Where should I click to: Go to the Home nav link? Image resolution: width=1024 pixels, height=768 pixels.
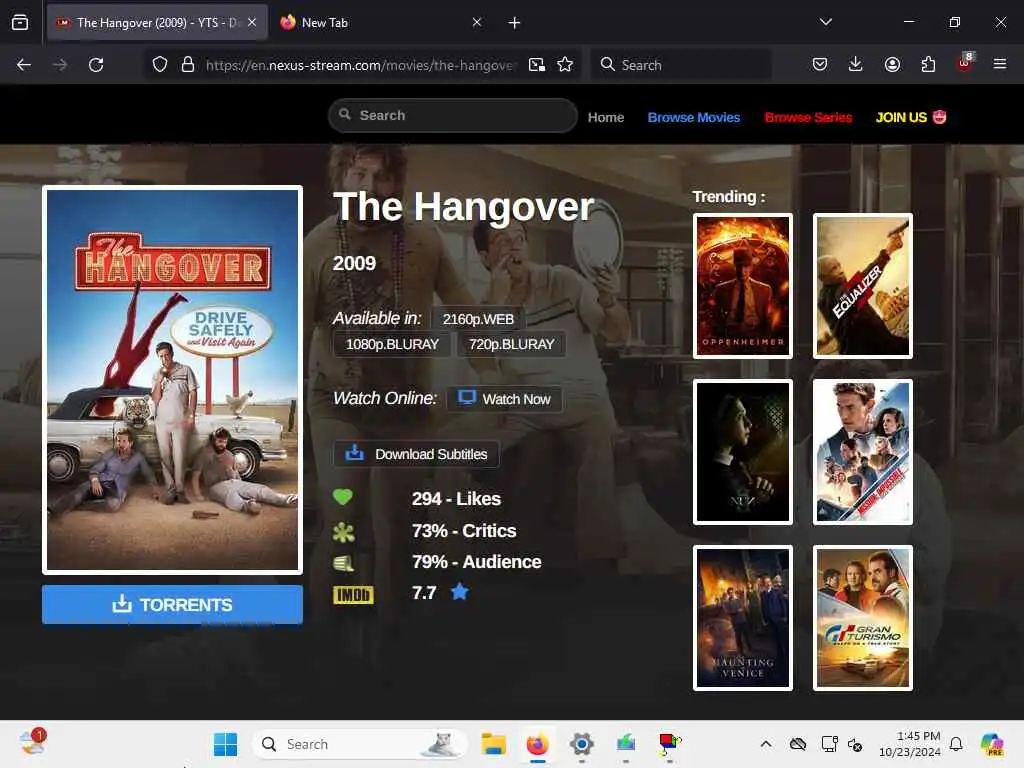(x=606, y=118)
